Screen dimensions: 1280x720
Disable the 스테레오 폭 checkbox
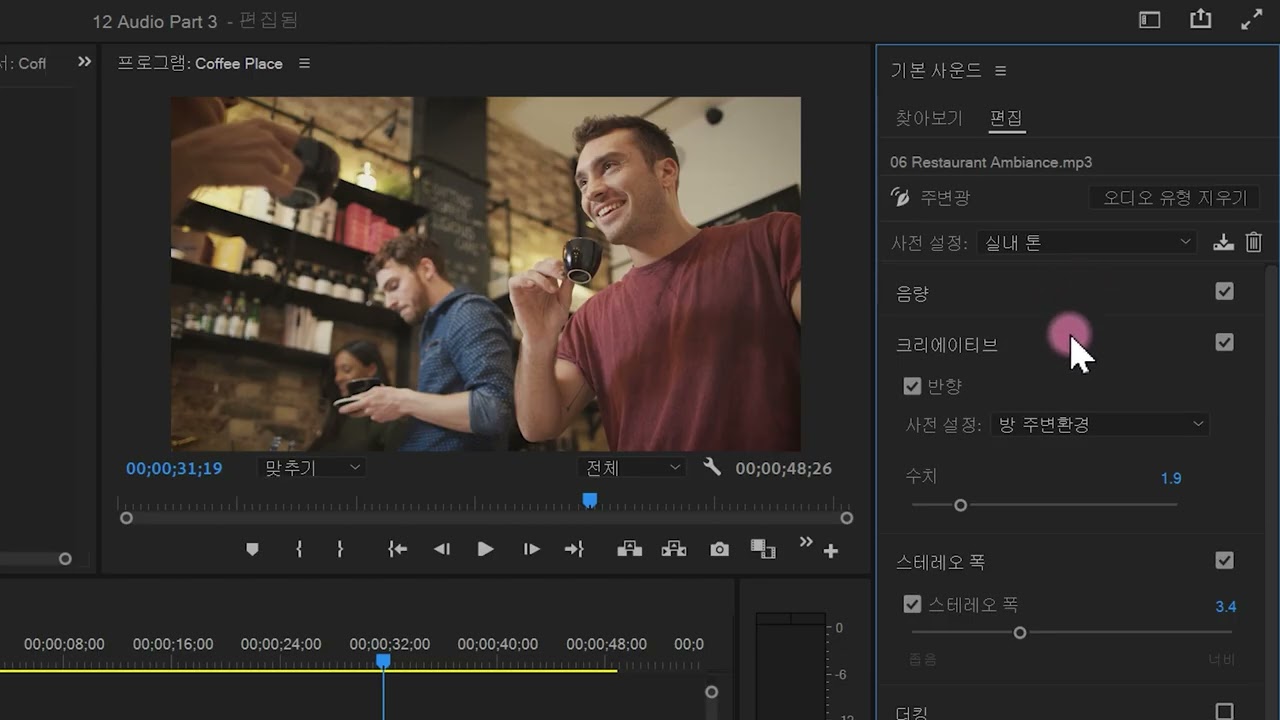pyautogui.click(x=912, y=604)
